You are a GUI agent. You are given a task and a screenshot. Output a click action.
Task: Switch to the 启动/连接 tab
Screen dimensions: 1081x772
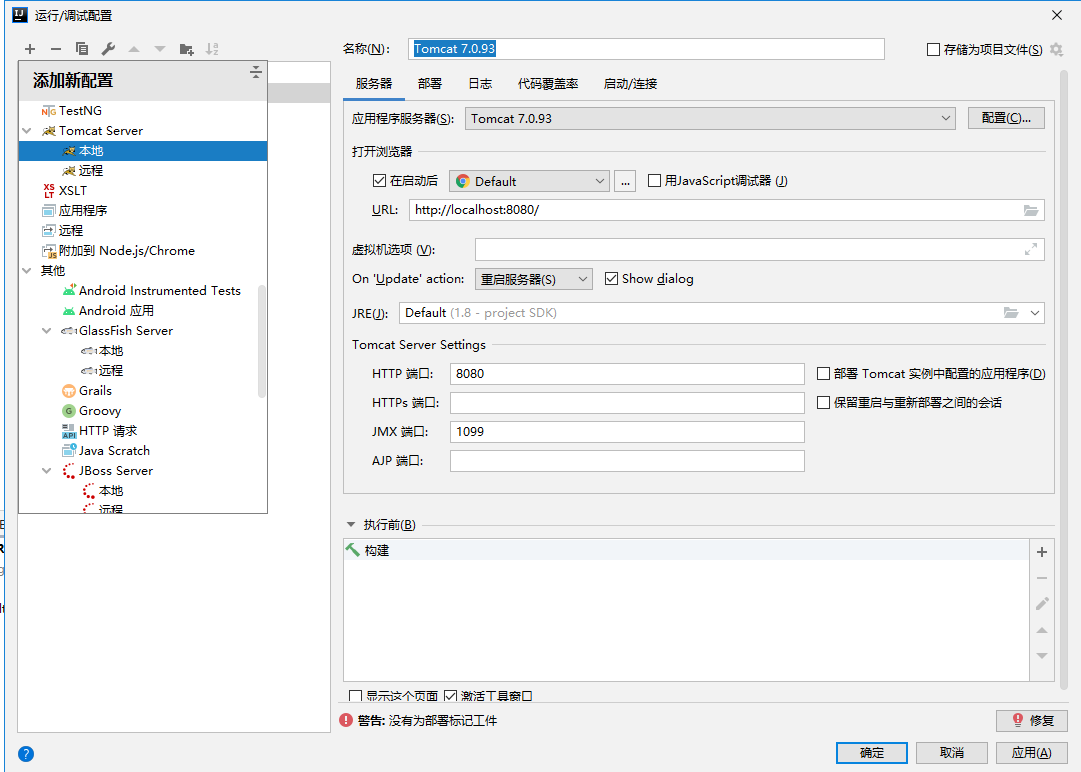click(x=630, y=84)
